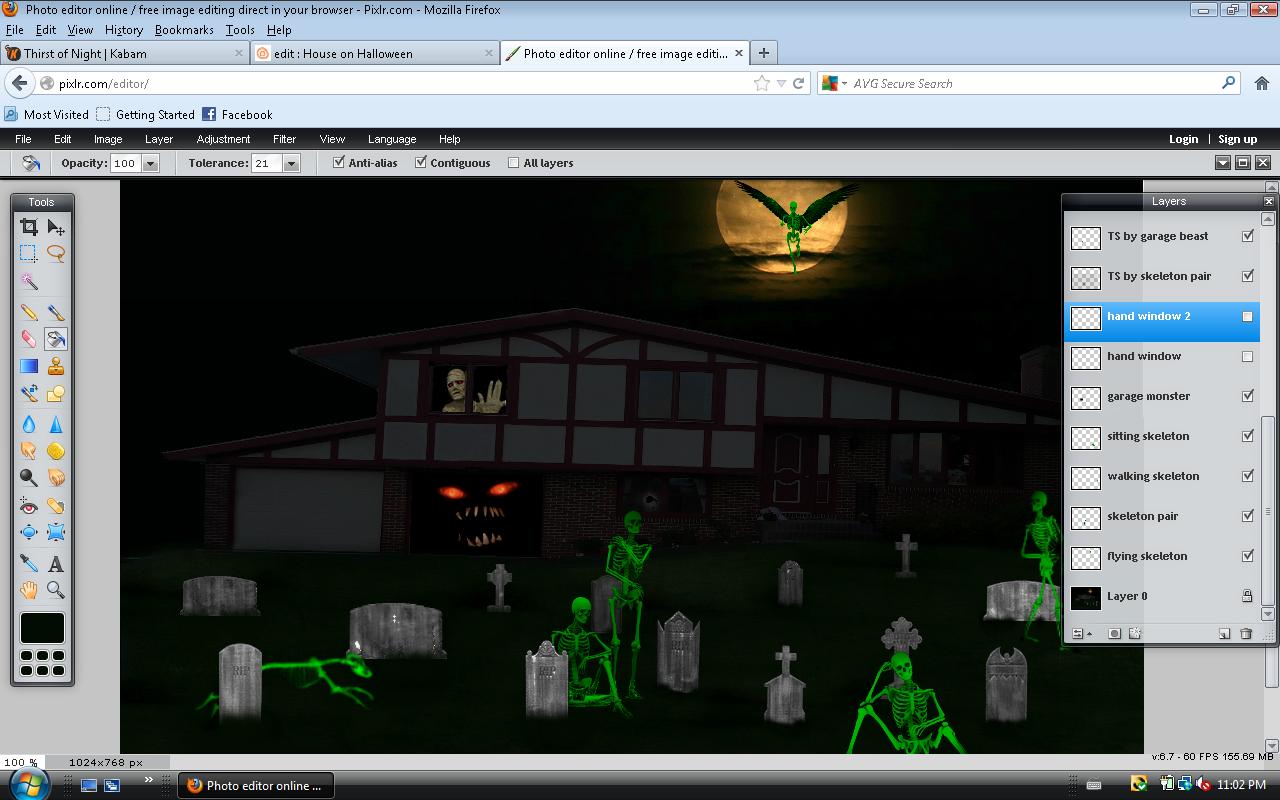Open layer styles in Layers panel
This screenshot has width=1280, height=800.
(1135, 633)
